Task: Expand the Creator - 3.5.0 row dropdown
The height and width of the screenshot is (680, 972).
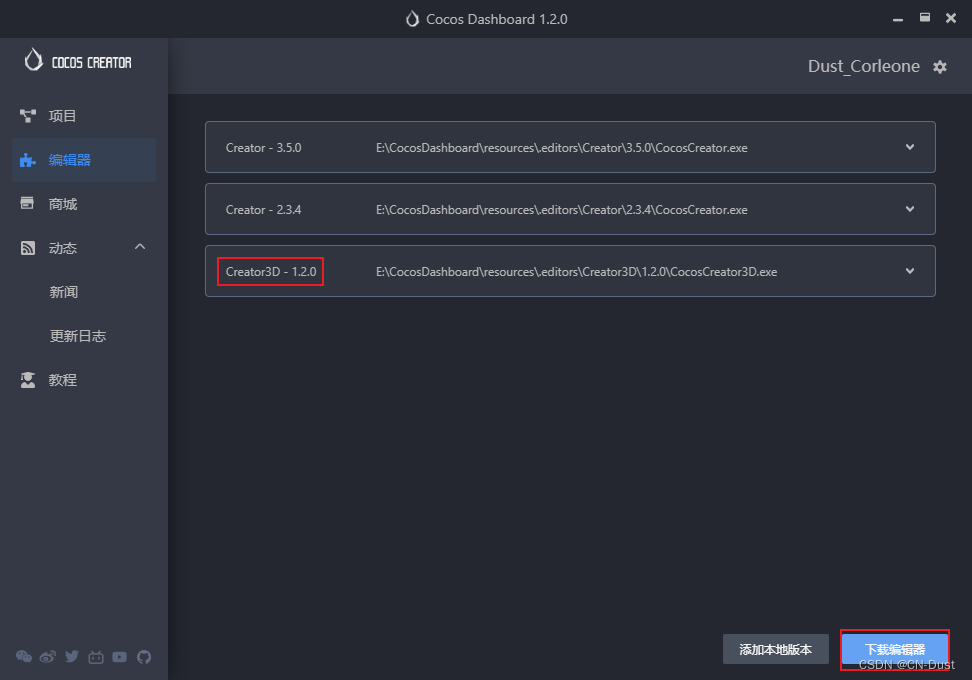Action: point(910,147)
